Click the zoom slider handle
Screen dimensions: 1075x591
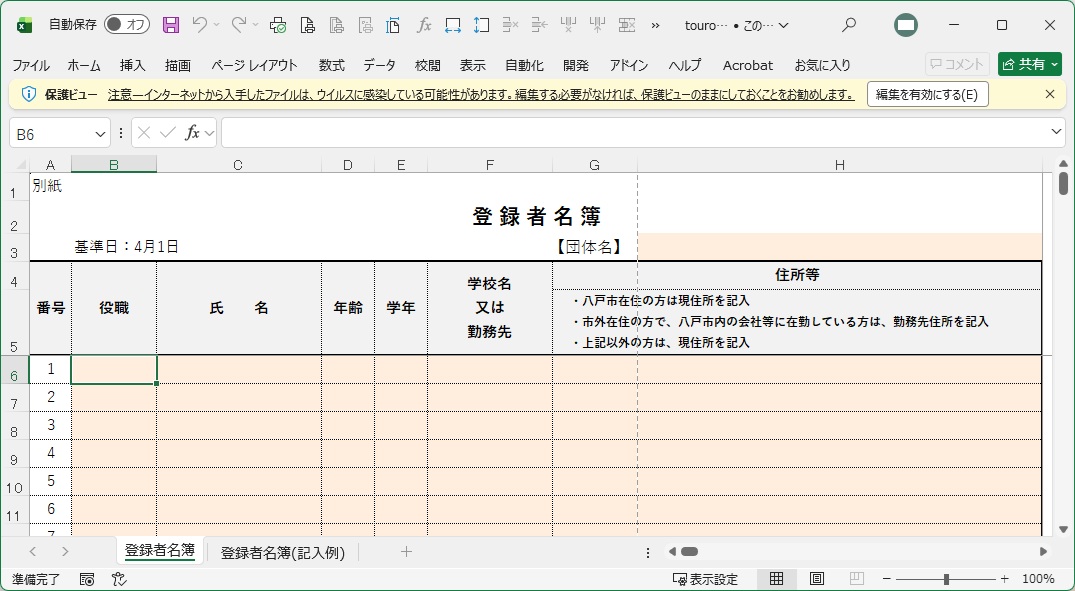(x=946, y=579)
